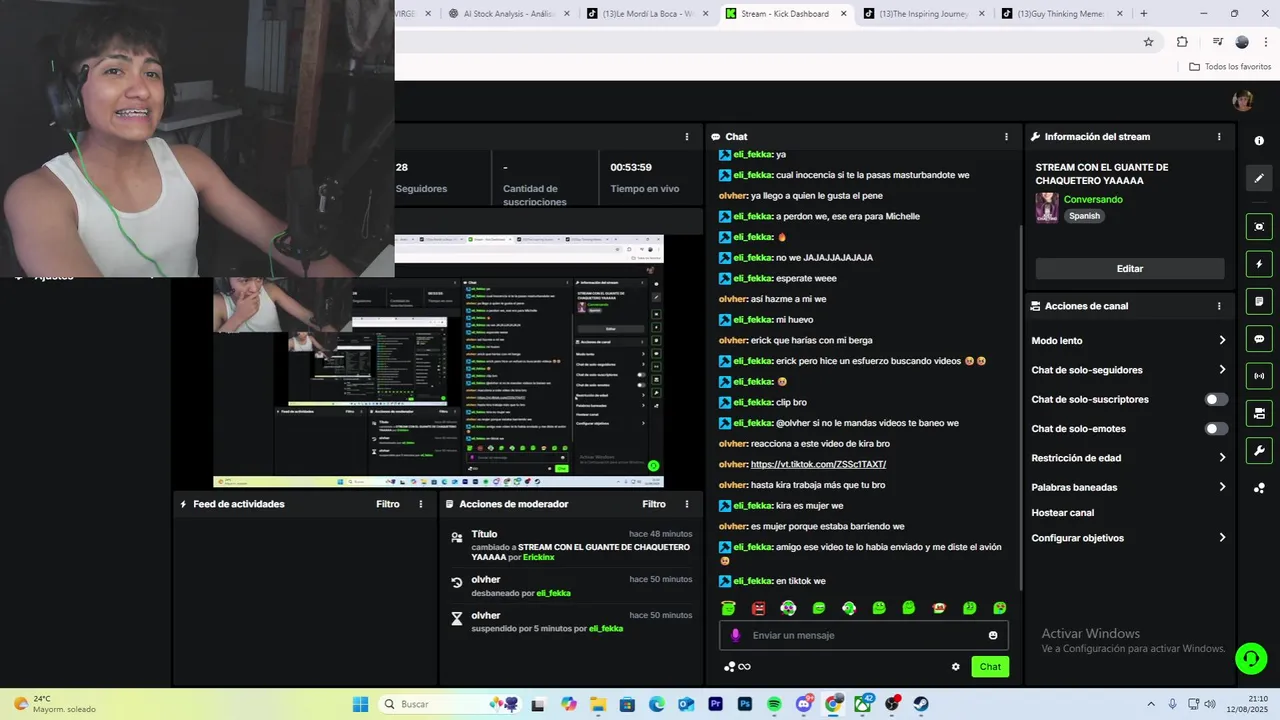Open the green support headset bubble
The image size is (1280, 720).
[x=1251, y=658]
